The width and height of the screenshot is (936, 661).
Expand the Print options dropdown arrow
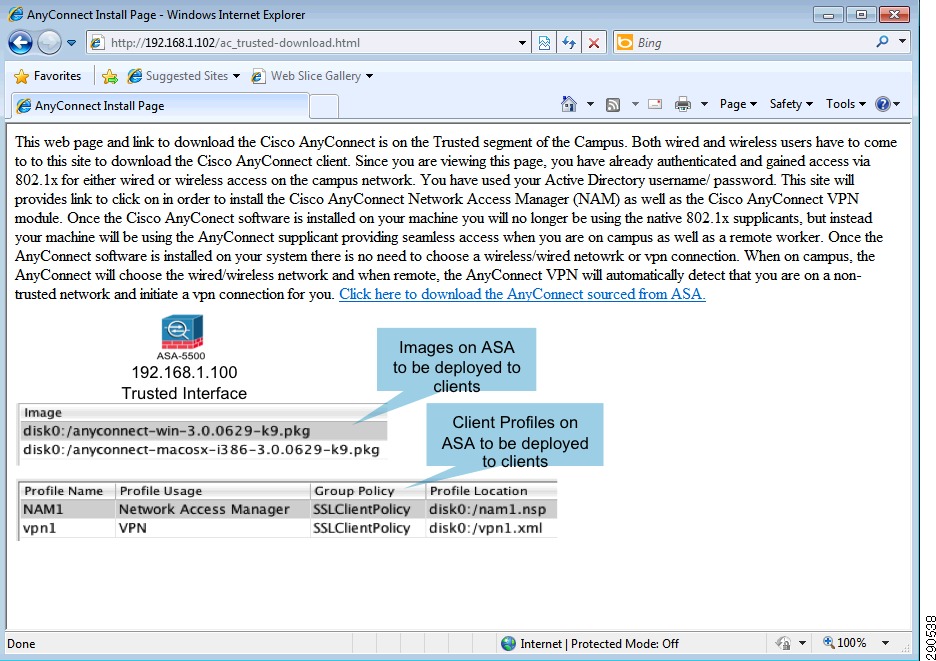[704, 104]
